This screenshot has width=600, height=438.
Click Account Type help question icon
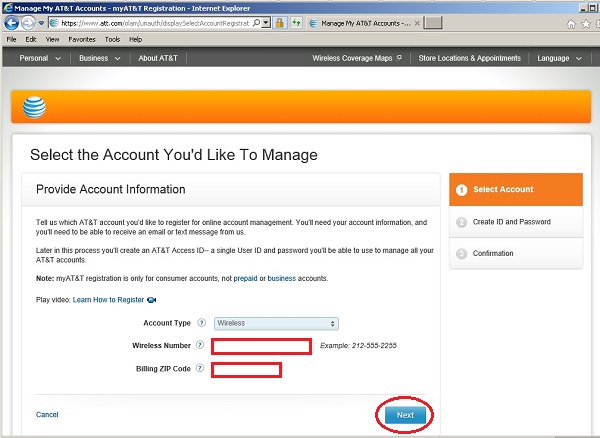point(201,322)
